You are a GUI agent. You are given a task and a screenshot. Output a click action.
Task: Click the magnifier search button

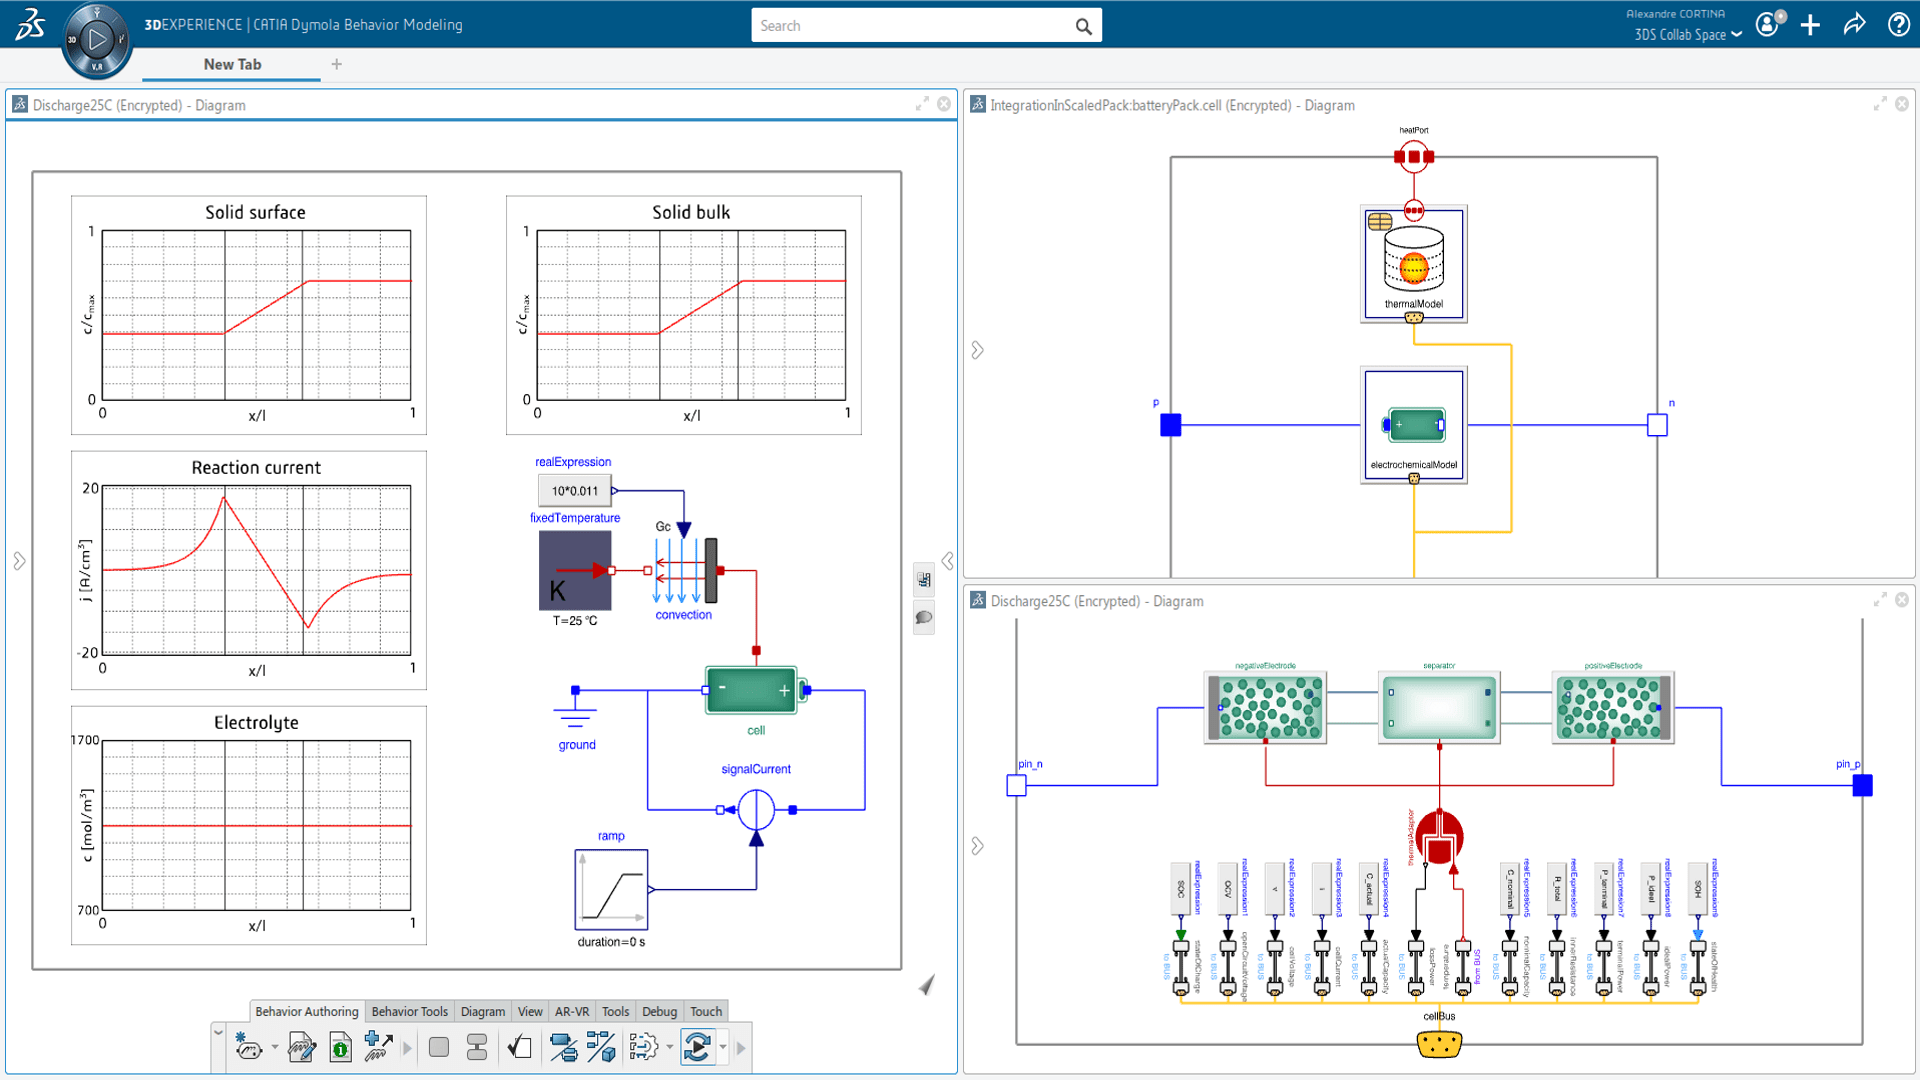tap(1083, 26)
